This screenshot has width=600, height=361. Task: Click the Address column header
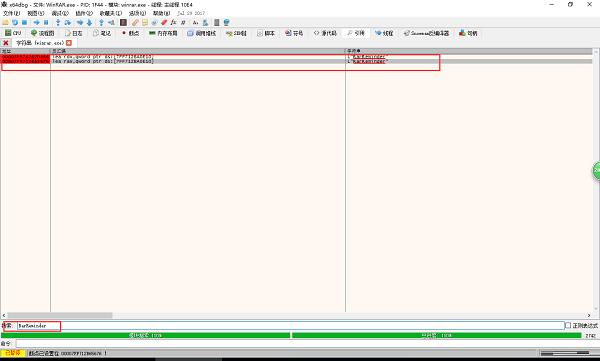pyautogui.click(x=25, y=51)
